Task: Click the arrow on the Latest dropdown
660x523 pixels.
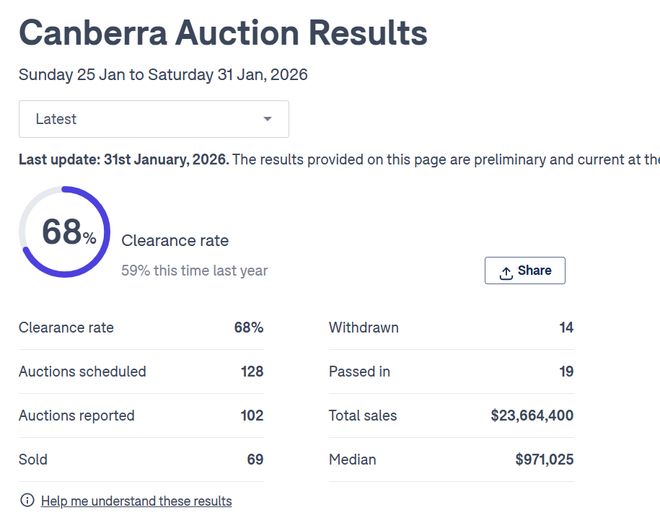Action: [267, 119]
